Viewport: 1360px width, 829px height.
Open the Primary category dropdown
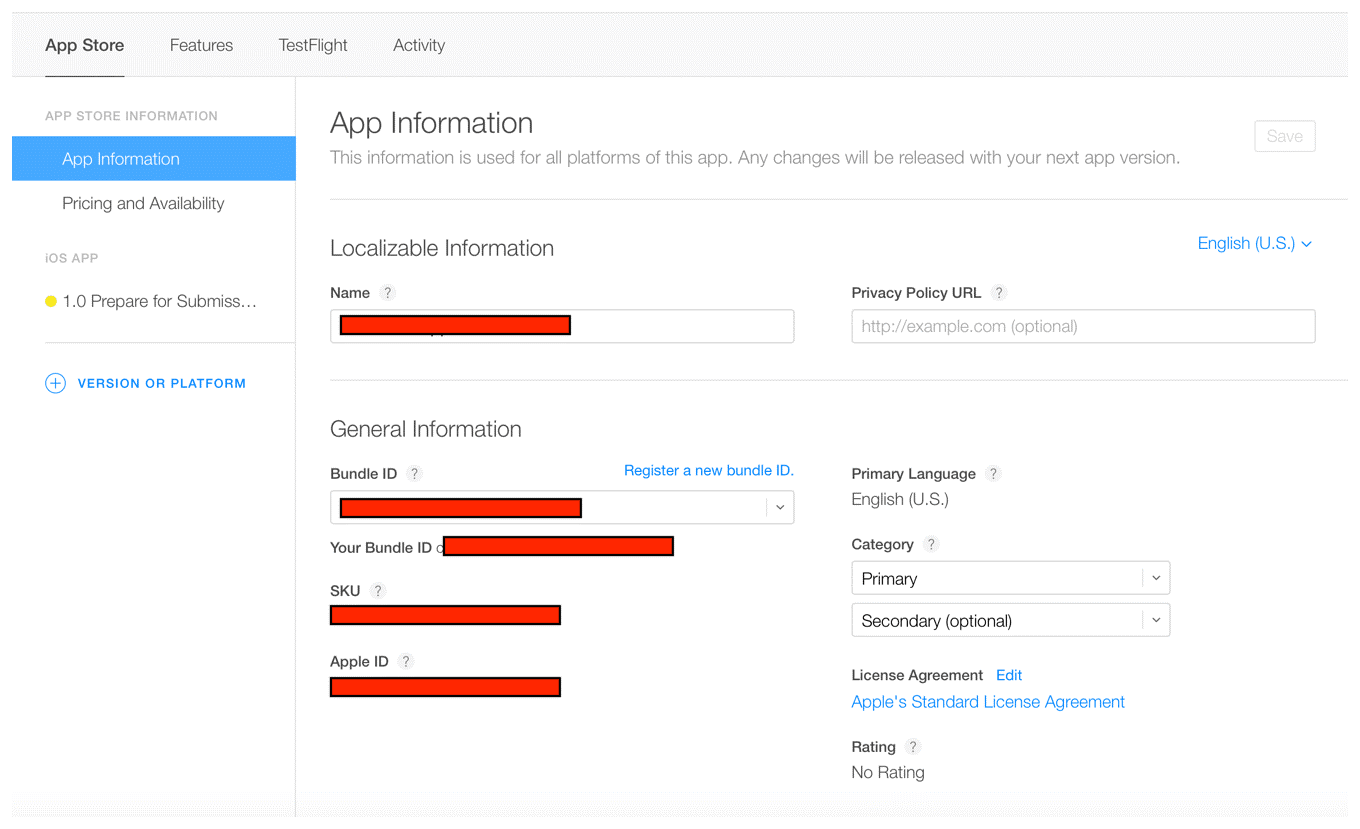tap(1155, 577)
